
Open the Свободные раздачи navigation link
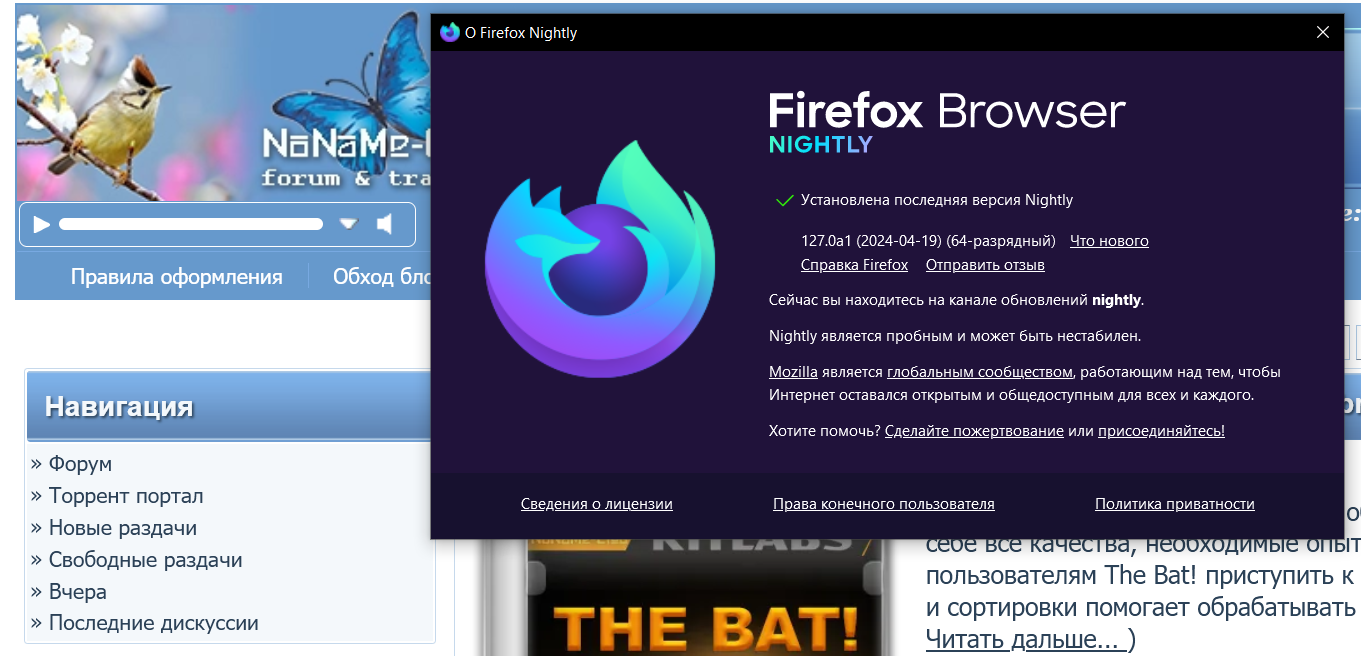point(146,560)
